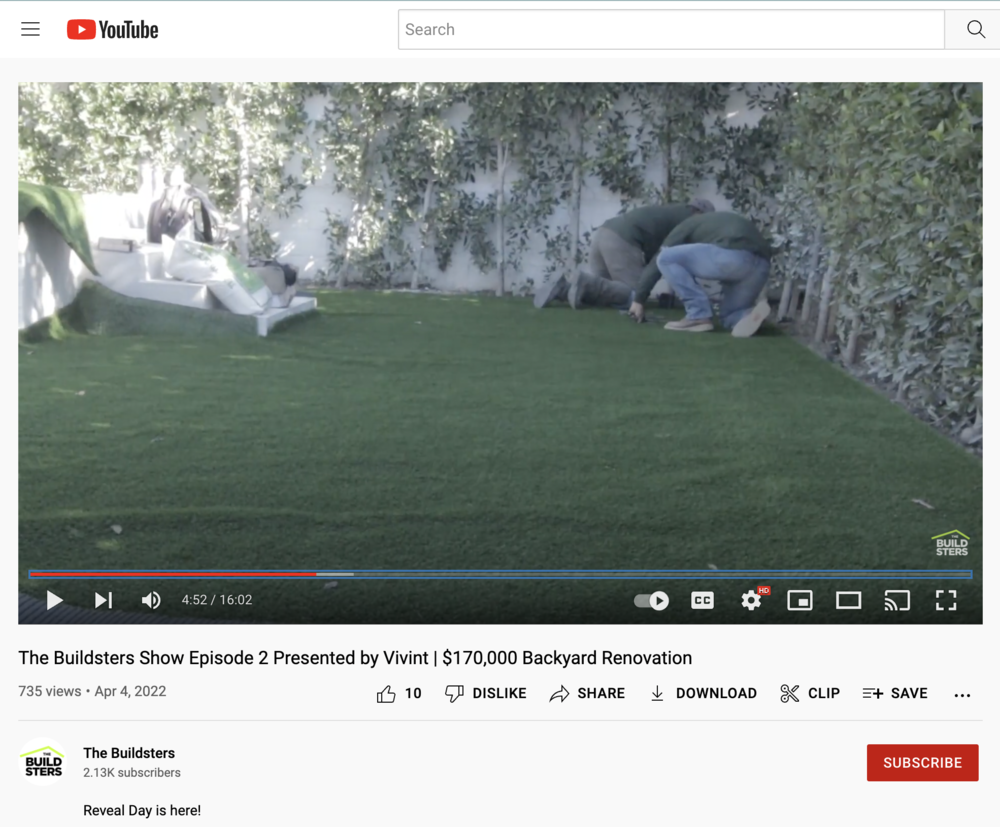Expand more actions three-dot menu
This screenshot has width=1000, height=827.
pyautogui.click(x=962, y=695)
